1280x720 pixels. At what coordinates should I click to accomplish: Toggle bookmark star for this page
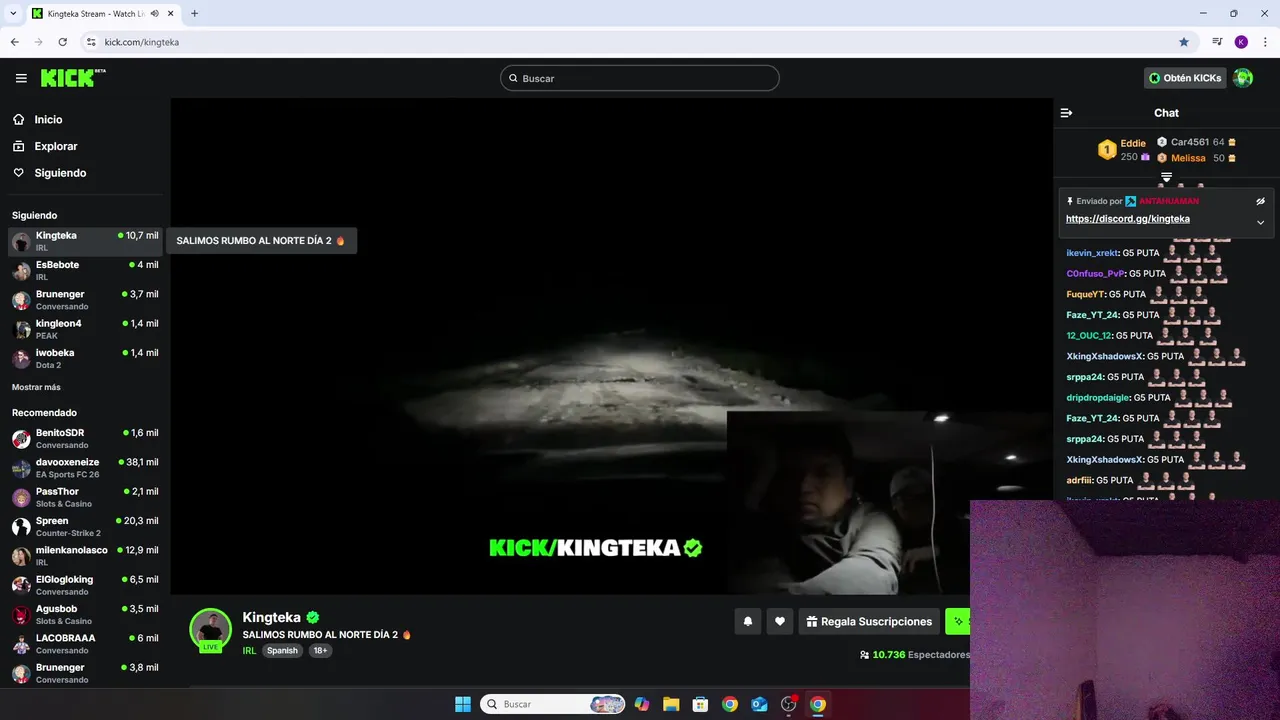tap(1184, 42)
